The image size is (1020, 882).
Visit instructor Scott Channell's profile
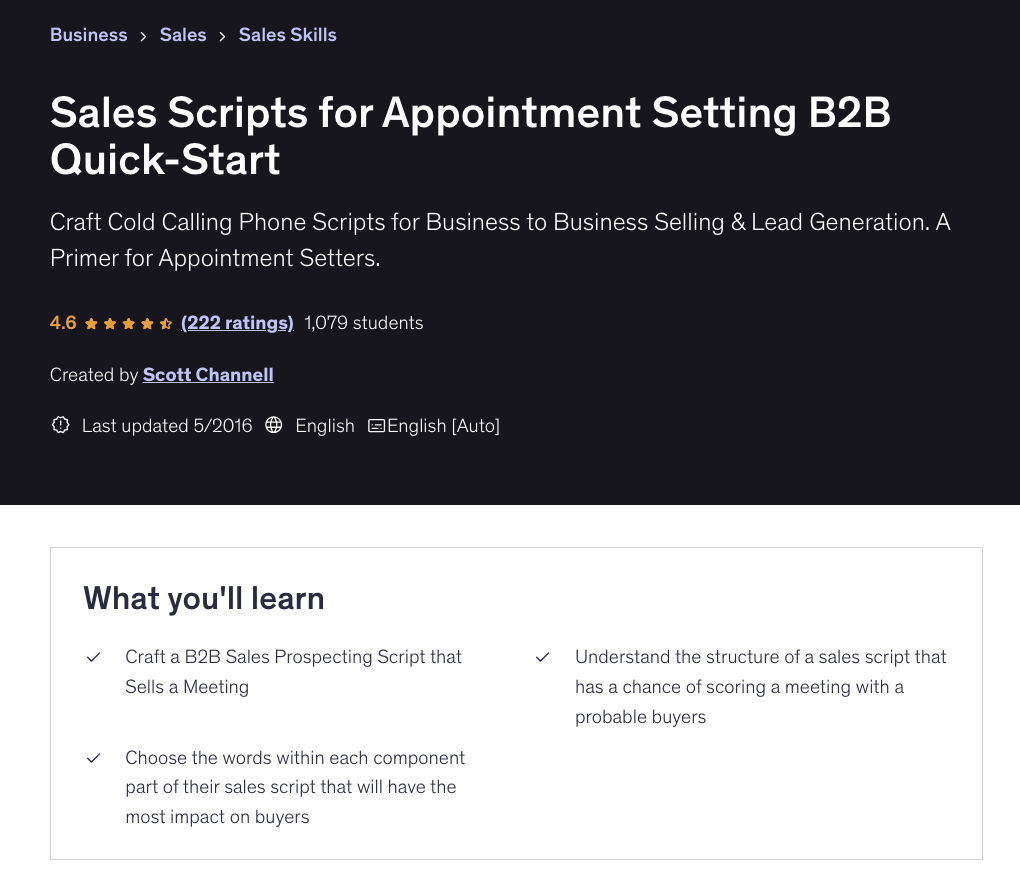208,375
